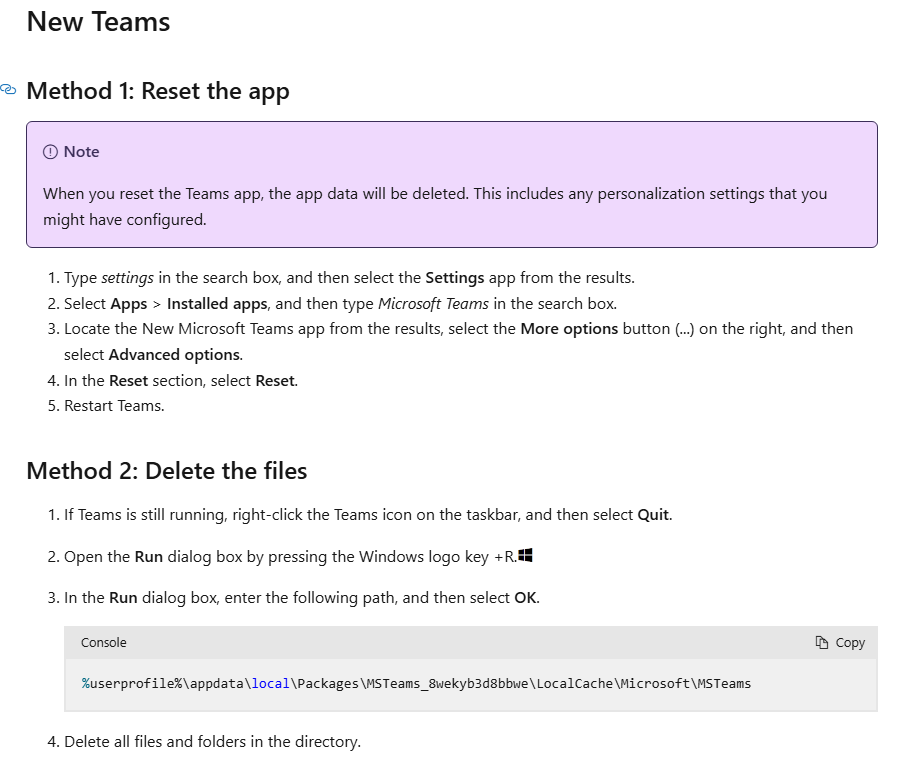The height and width of the screenshot is (759, 915).
Task: Click the 'Restart Teams.' step
Action: [114, 406]
